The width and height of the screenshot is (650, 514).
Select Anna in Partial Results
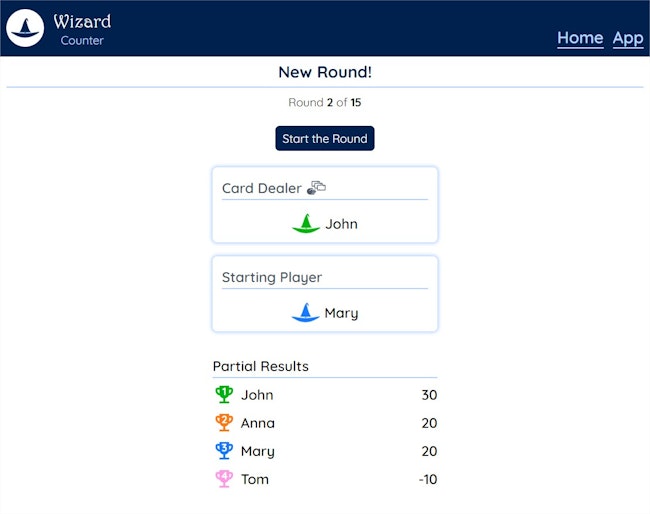tap(258, 423)
